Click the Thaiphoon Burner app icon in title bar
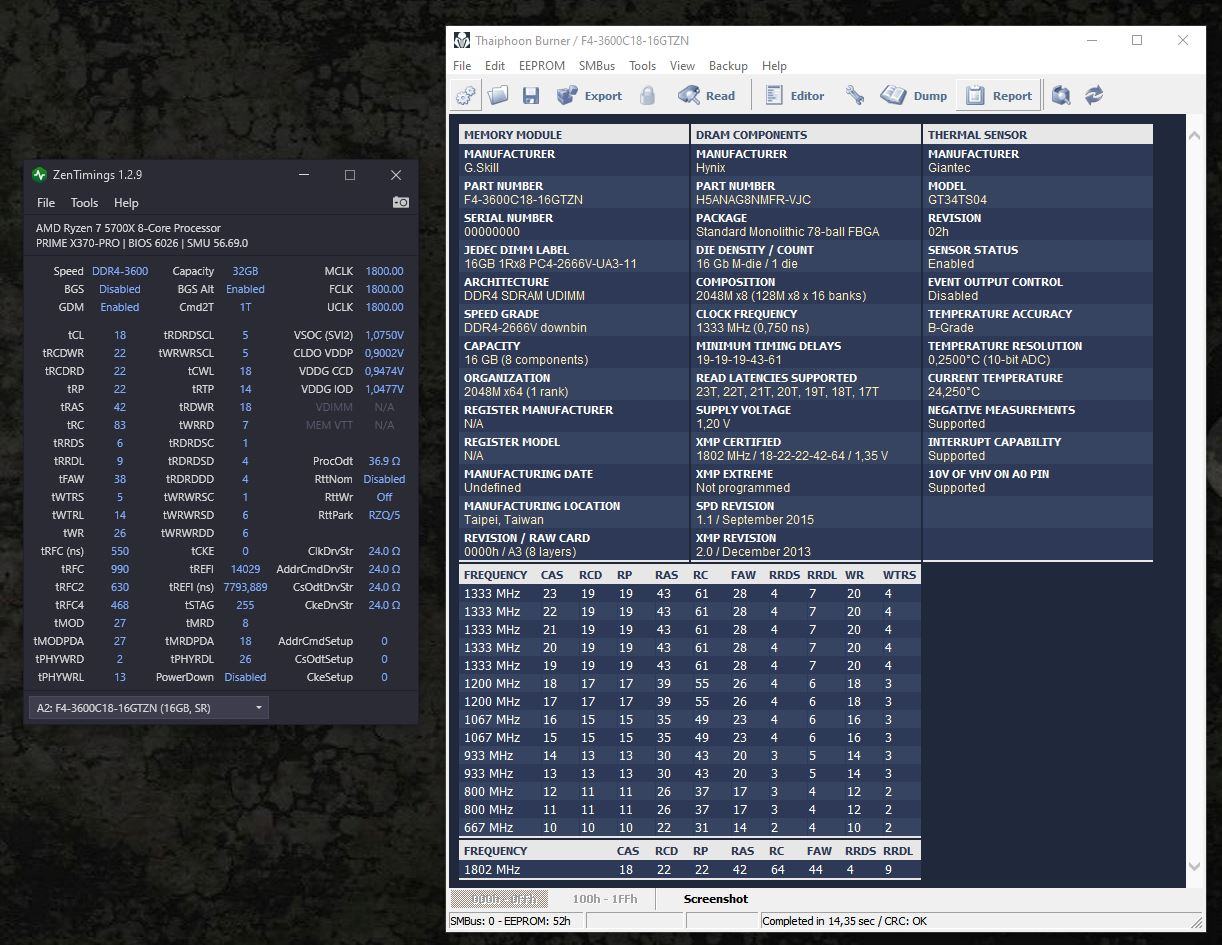 point(462,40)
